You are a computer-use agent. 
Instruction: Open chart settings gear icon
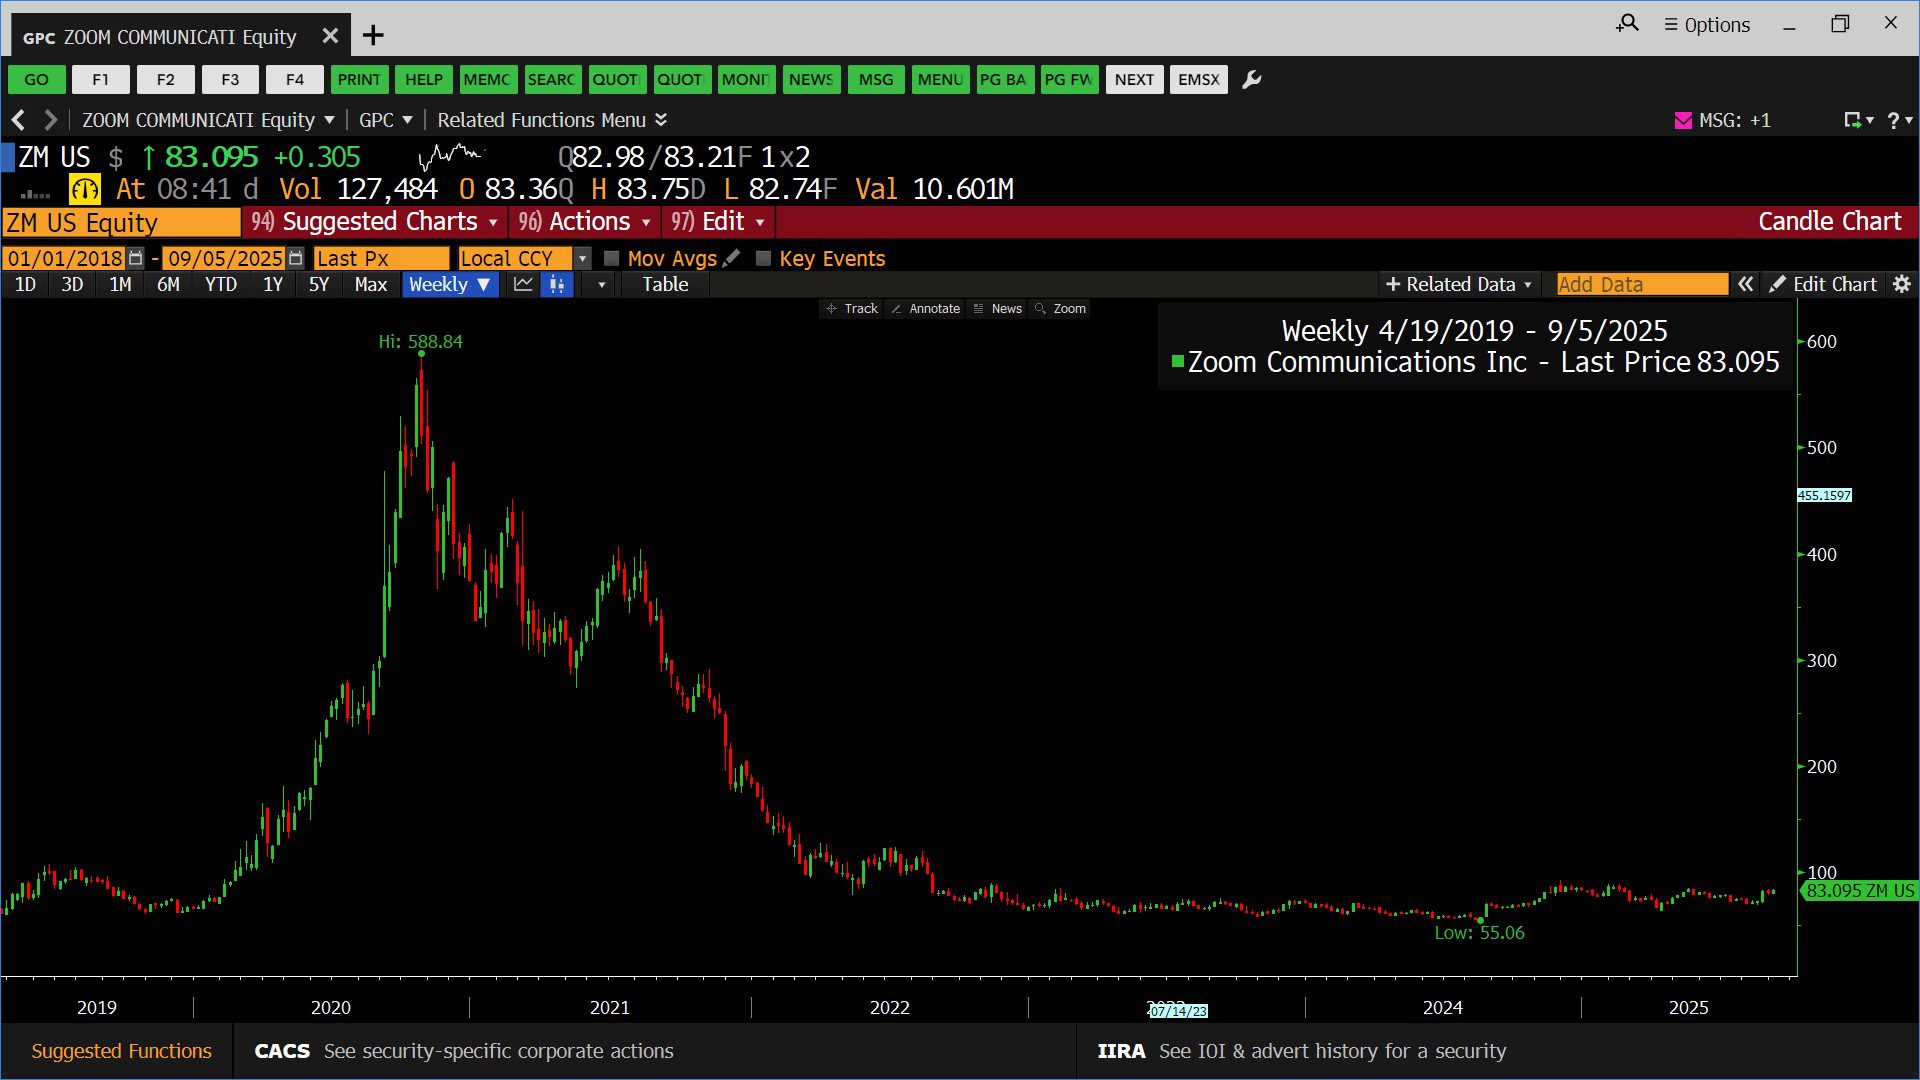(x=1901, y=284)
